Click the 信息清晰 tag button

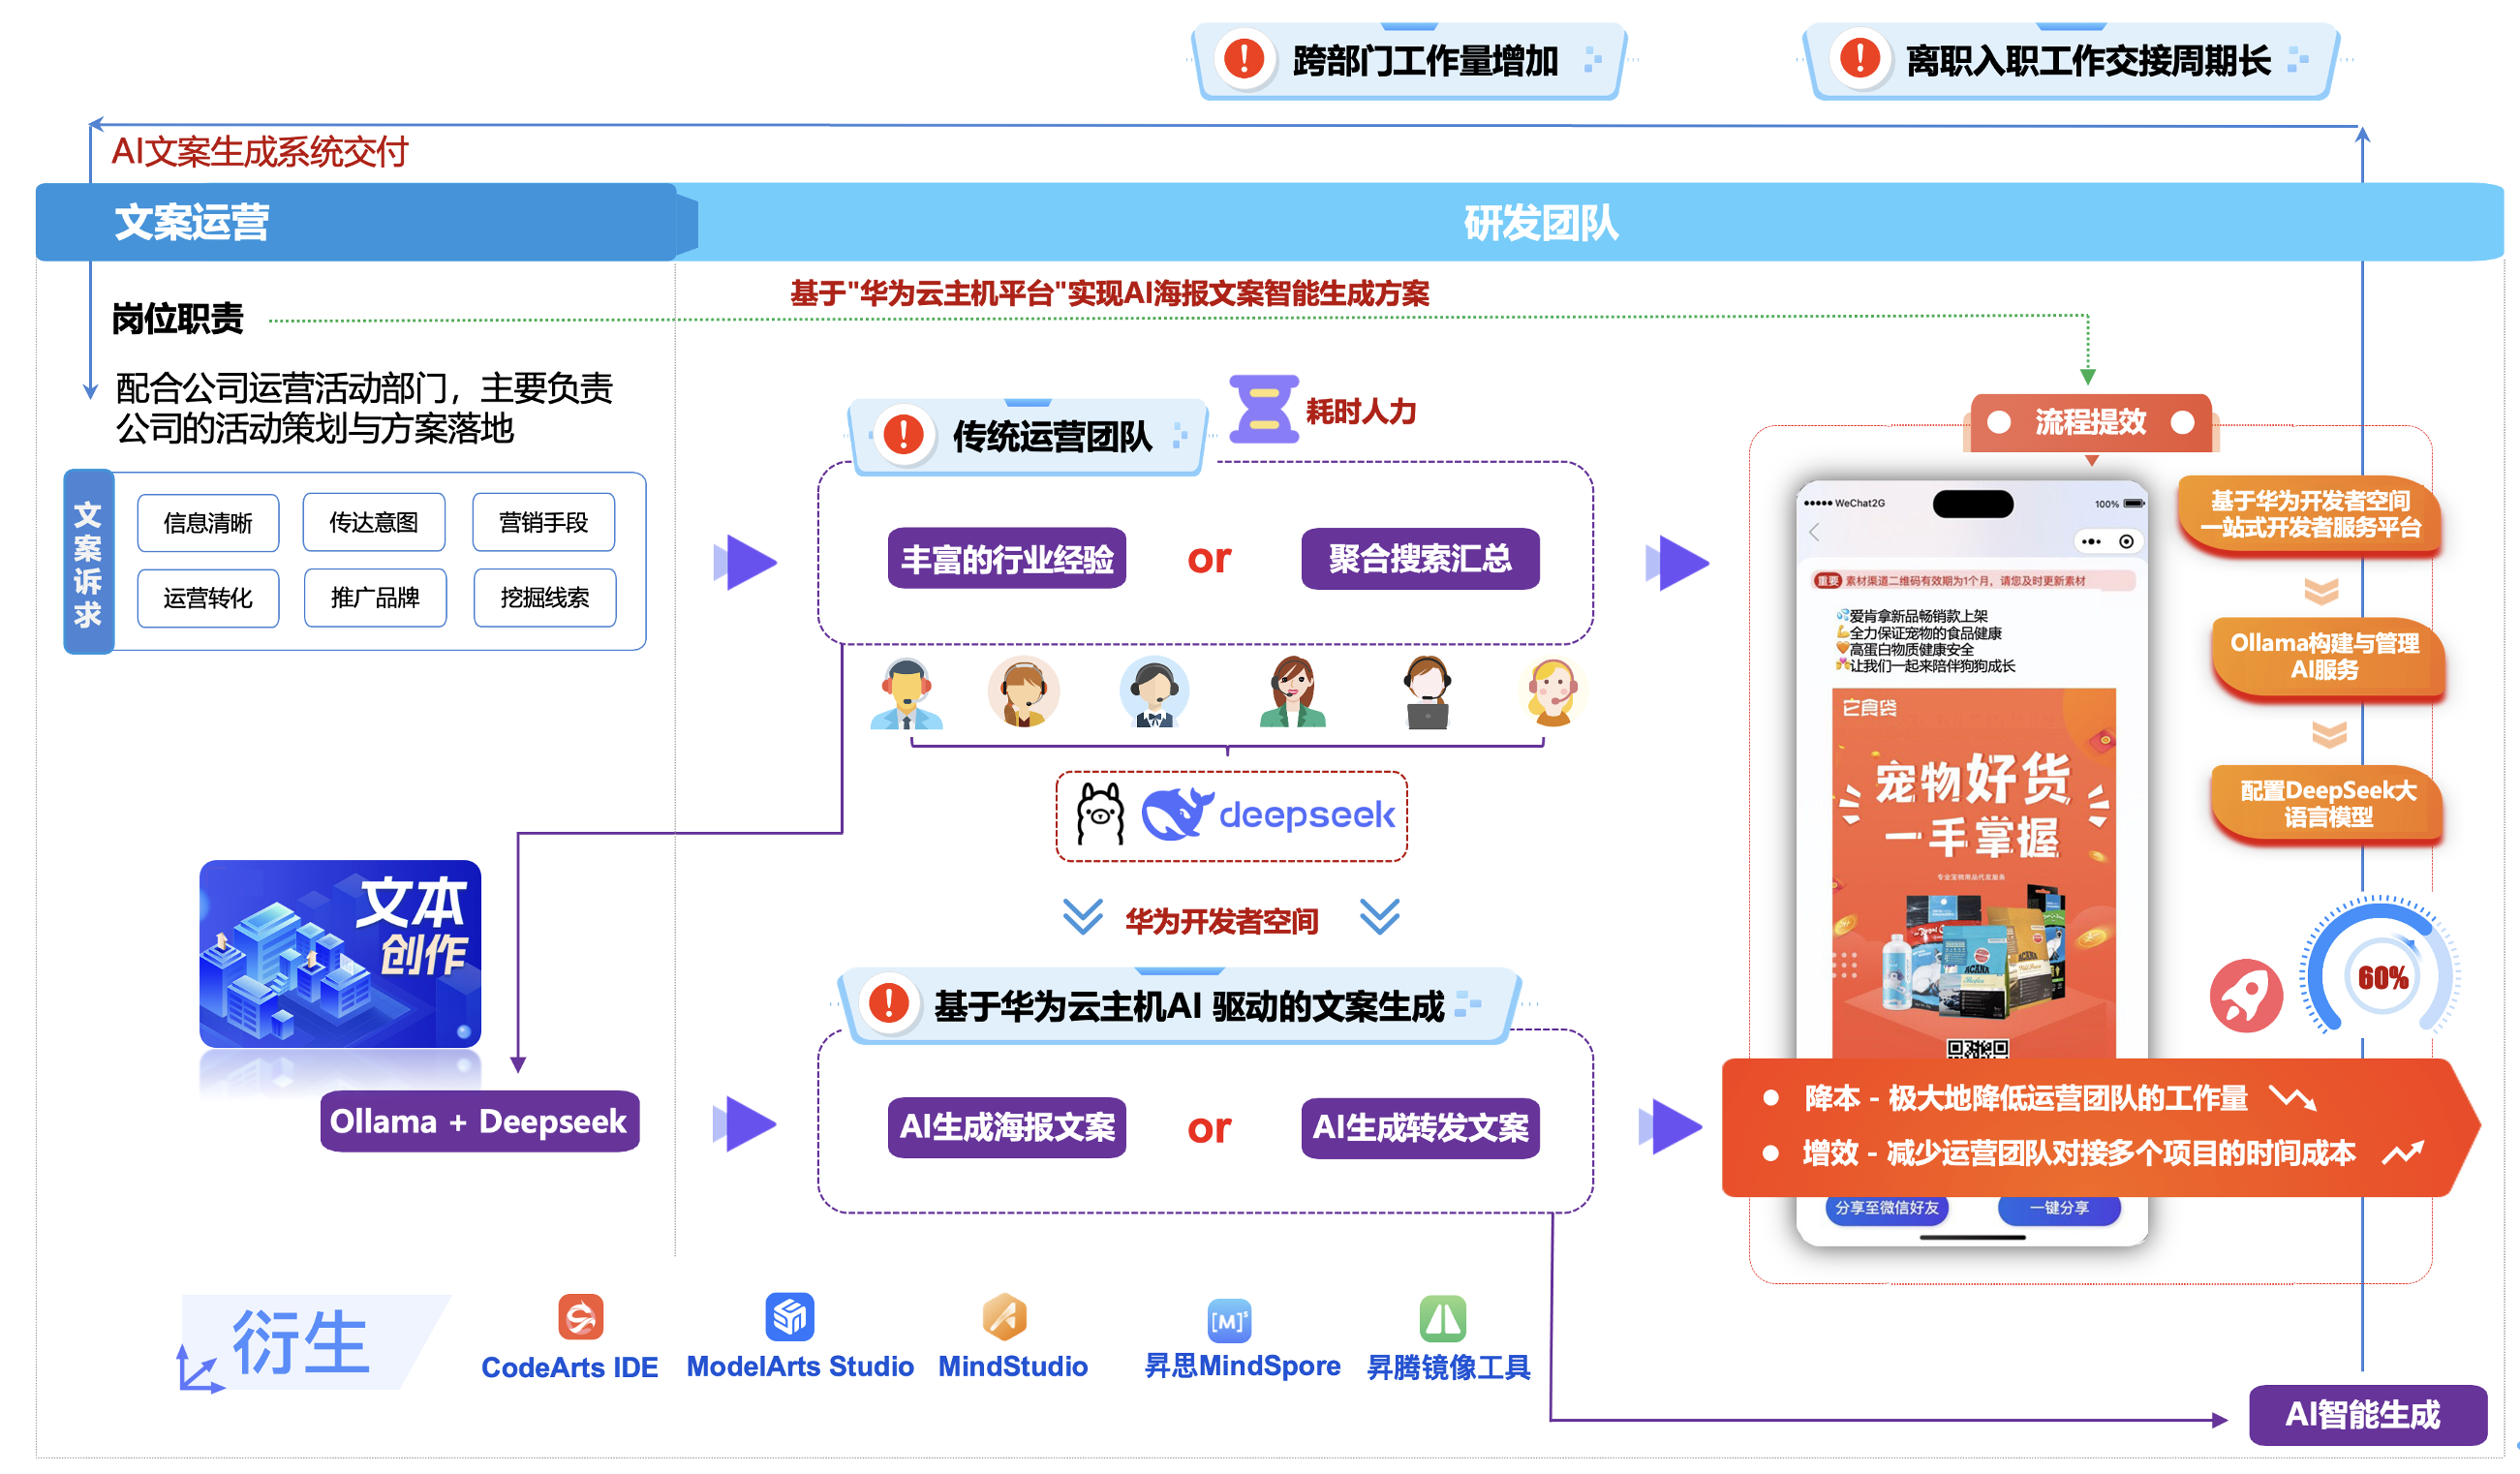(208, 522)
